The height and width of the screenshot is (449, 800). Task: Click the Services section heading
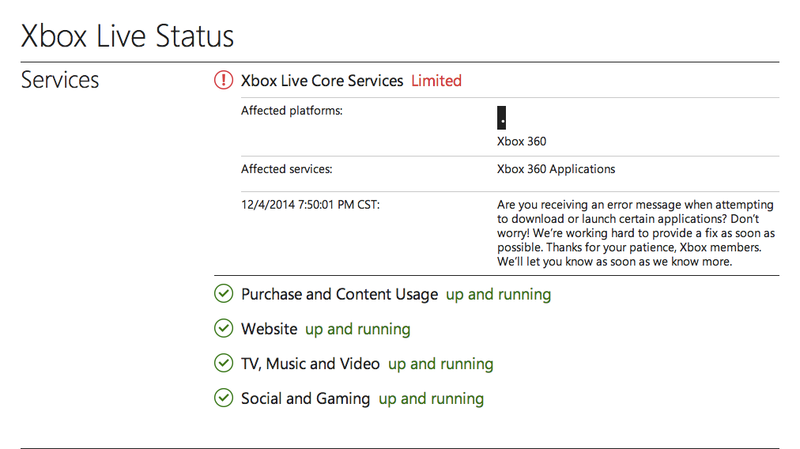click(60, 80)
